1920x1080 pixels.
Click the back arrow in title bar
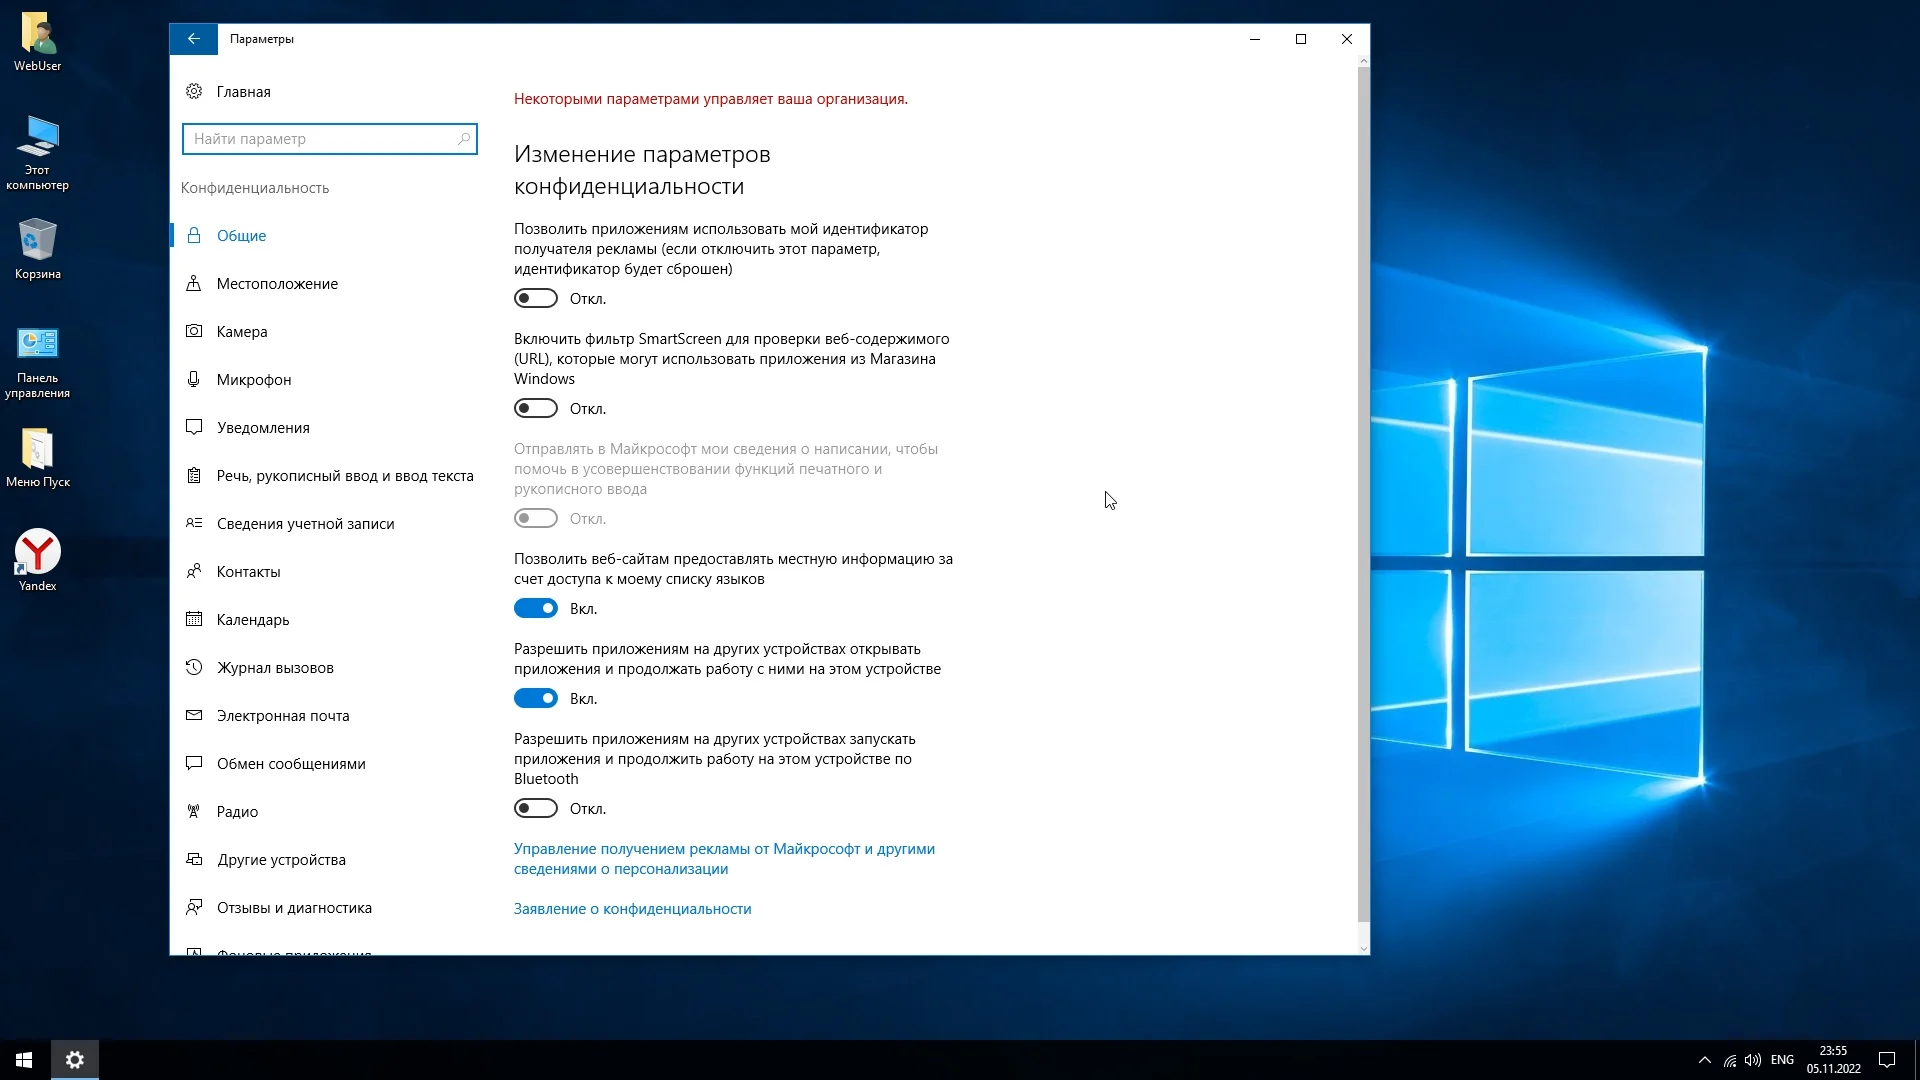coord(194,39)
